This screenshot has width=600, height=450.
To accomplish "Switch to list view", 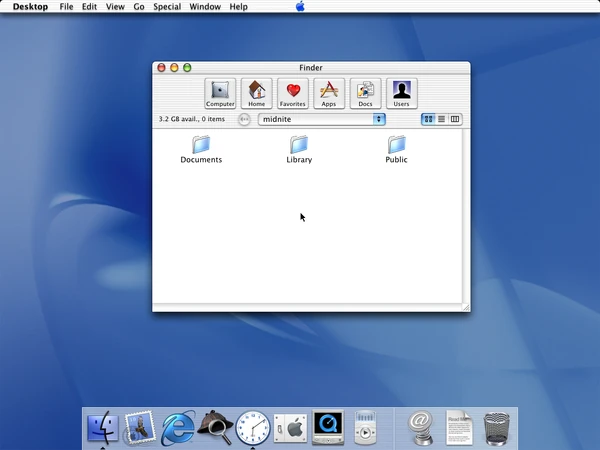I will [x=441, y=119].
